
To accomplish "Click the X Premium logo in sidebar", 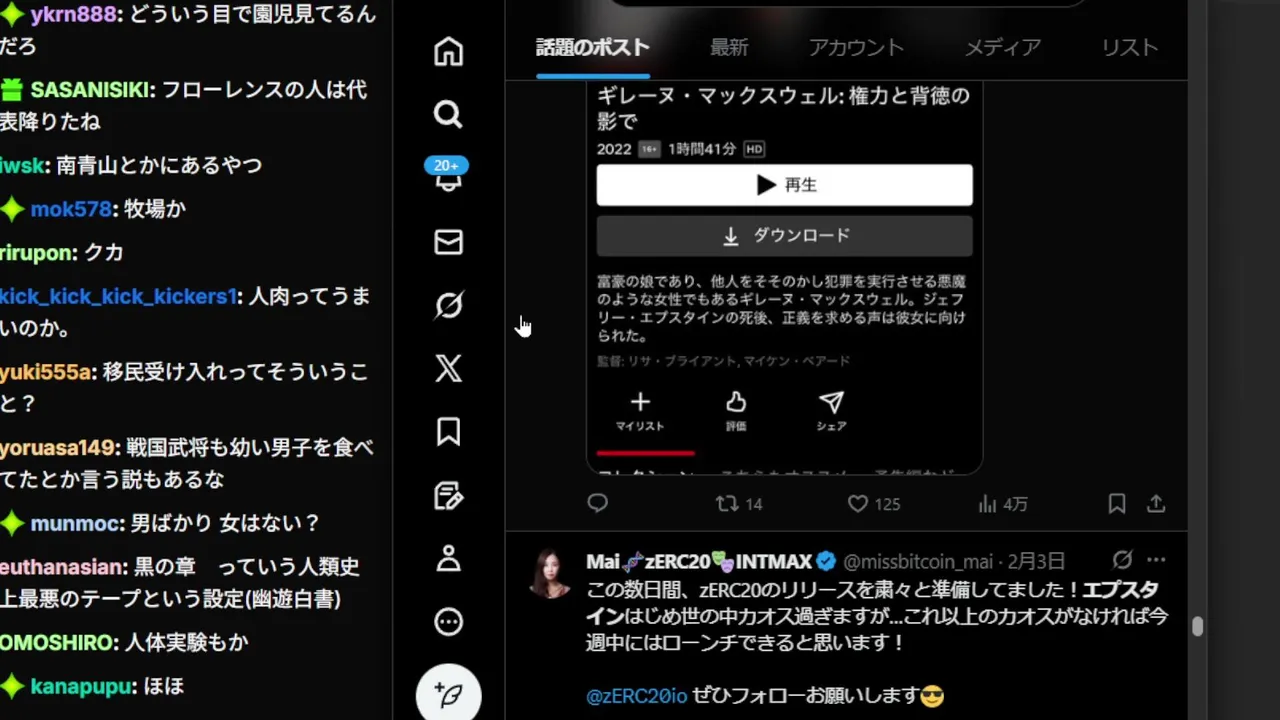I will tap(448, 368).
